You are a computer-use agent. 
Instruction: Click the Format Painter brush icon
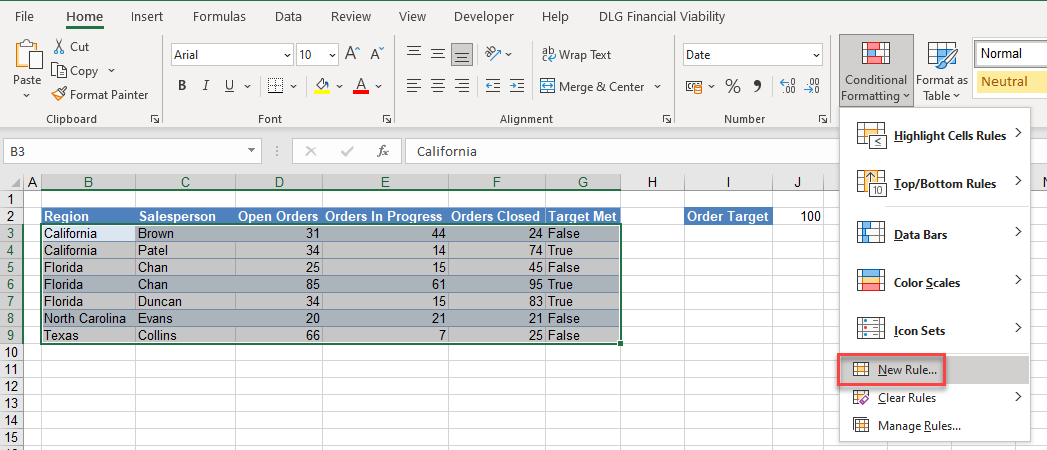(x=60, y=95)
